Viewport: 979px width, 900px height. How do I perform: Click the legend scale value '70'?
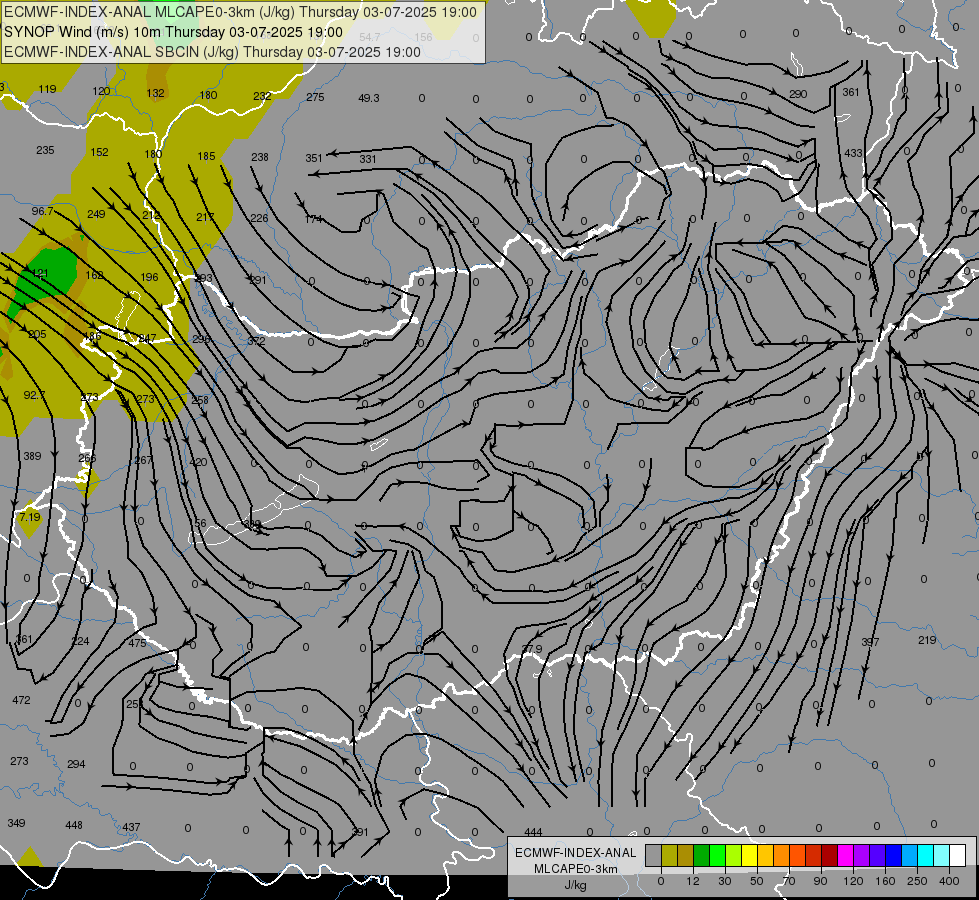[x=789, y=881]
